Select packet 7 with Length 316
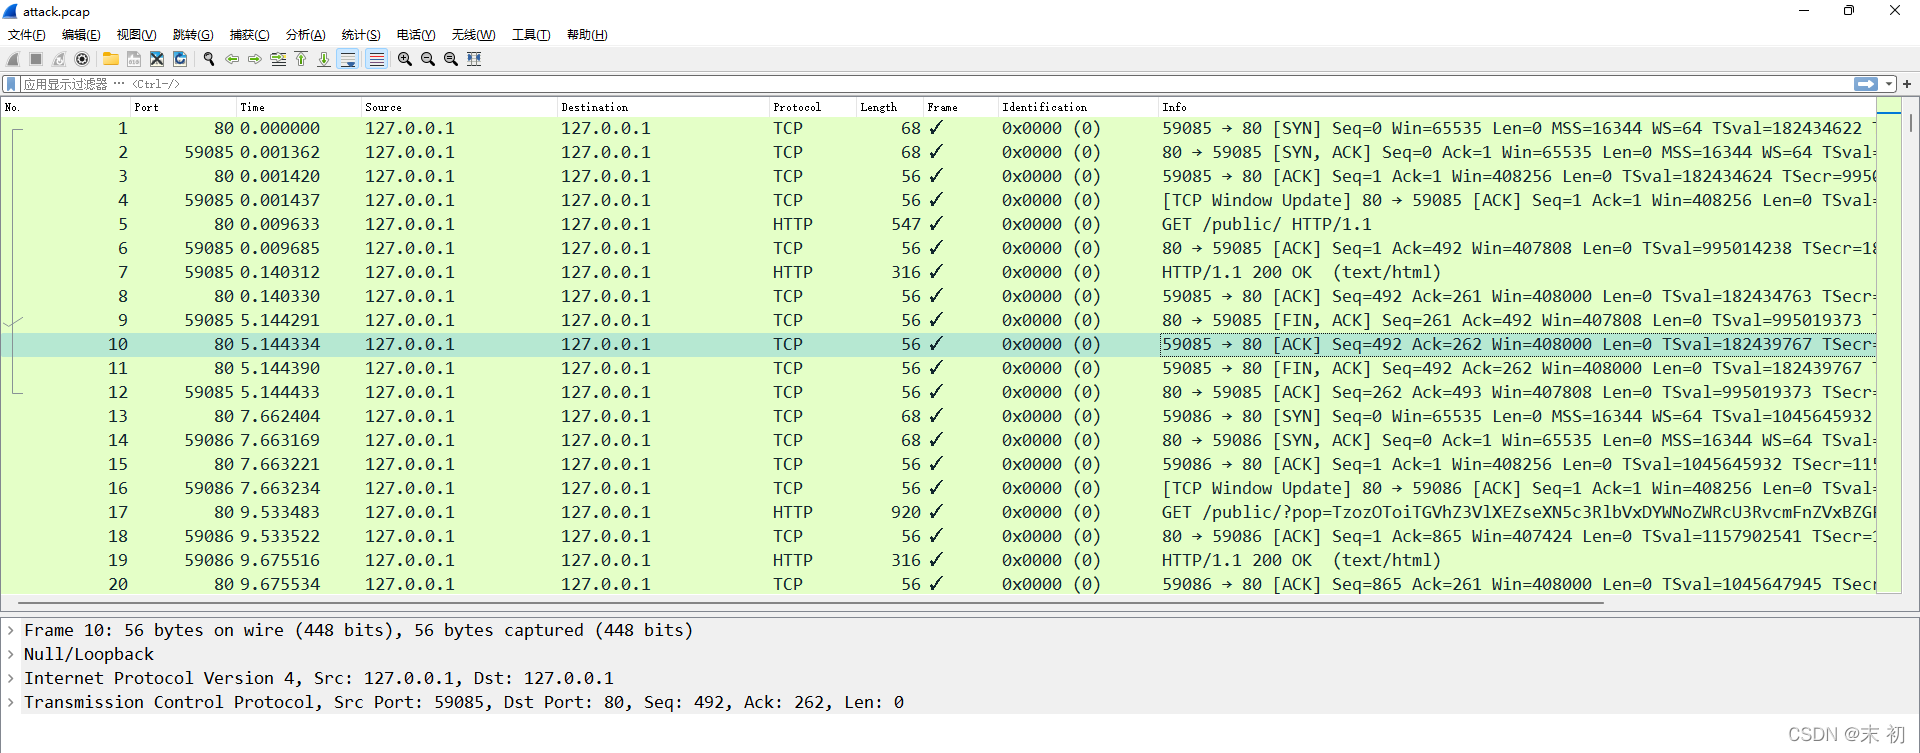Viewport: 1920px width, 753px height. point(938,272)
